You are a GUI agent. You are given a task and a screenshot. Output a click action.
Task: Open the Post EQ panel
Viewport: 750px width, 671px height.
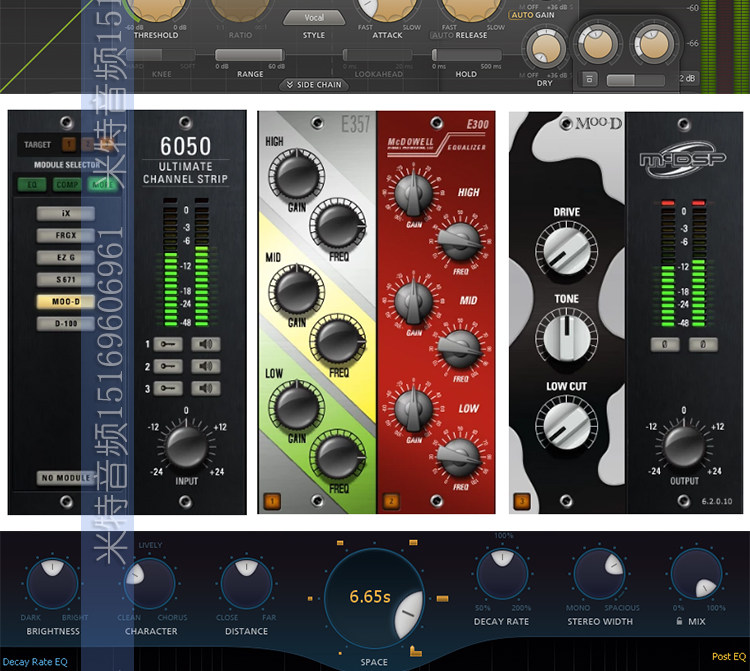[728, 657]
